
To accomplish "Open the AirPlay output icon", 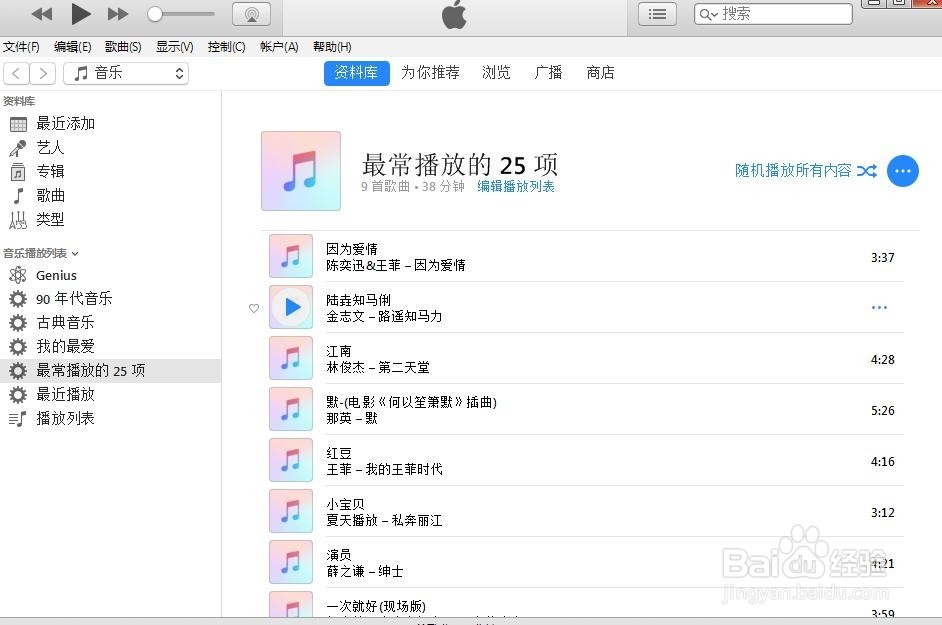I will pyautogui.click(x=251, y=14).
